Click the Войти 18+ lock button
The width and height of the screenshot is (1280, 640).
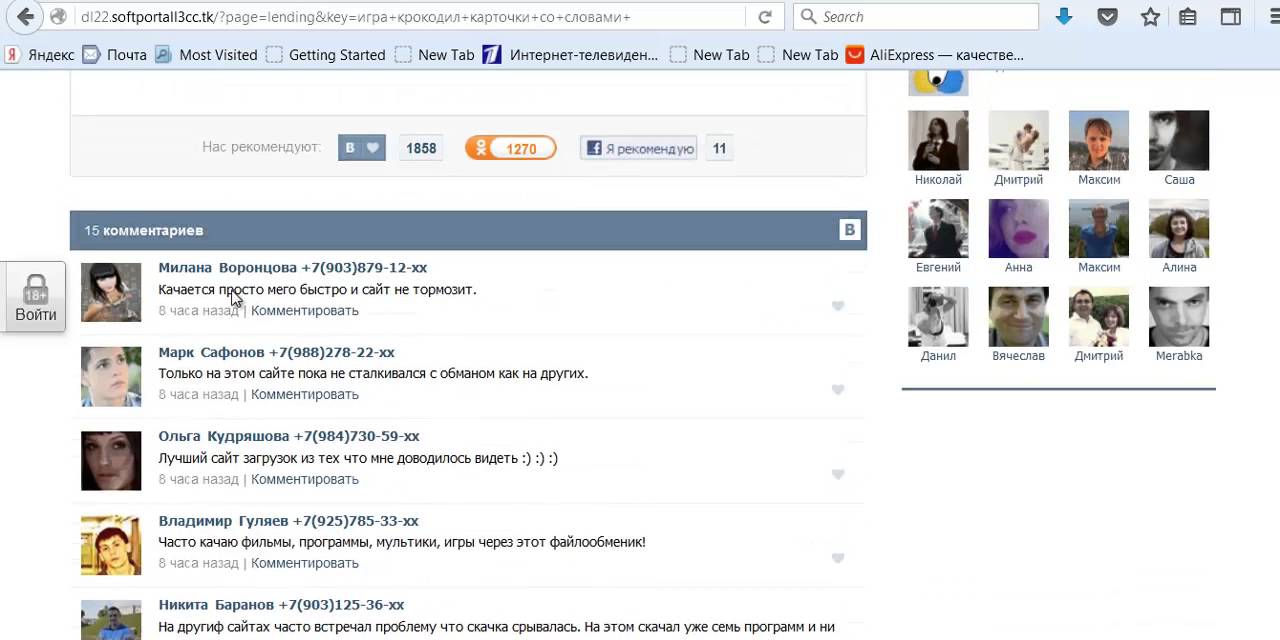coord(35,297)
